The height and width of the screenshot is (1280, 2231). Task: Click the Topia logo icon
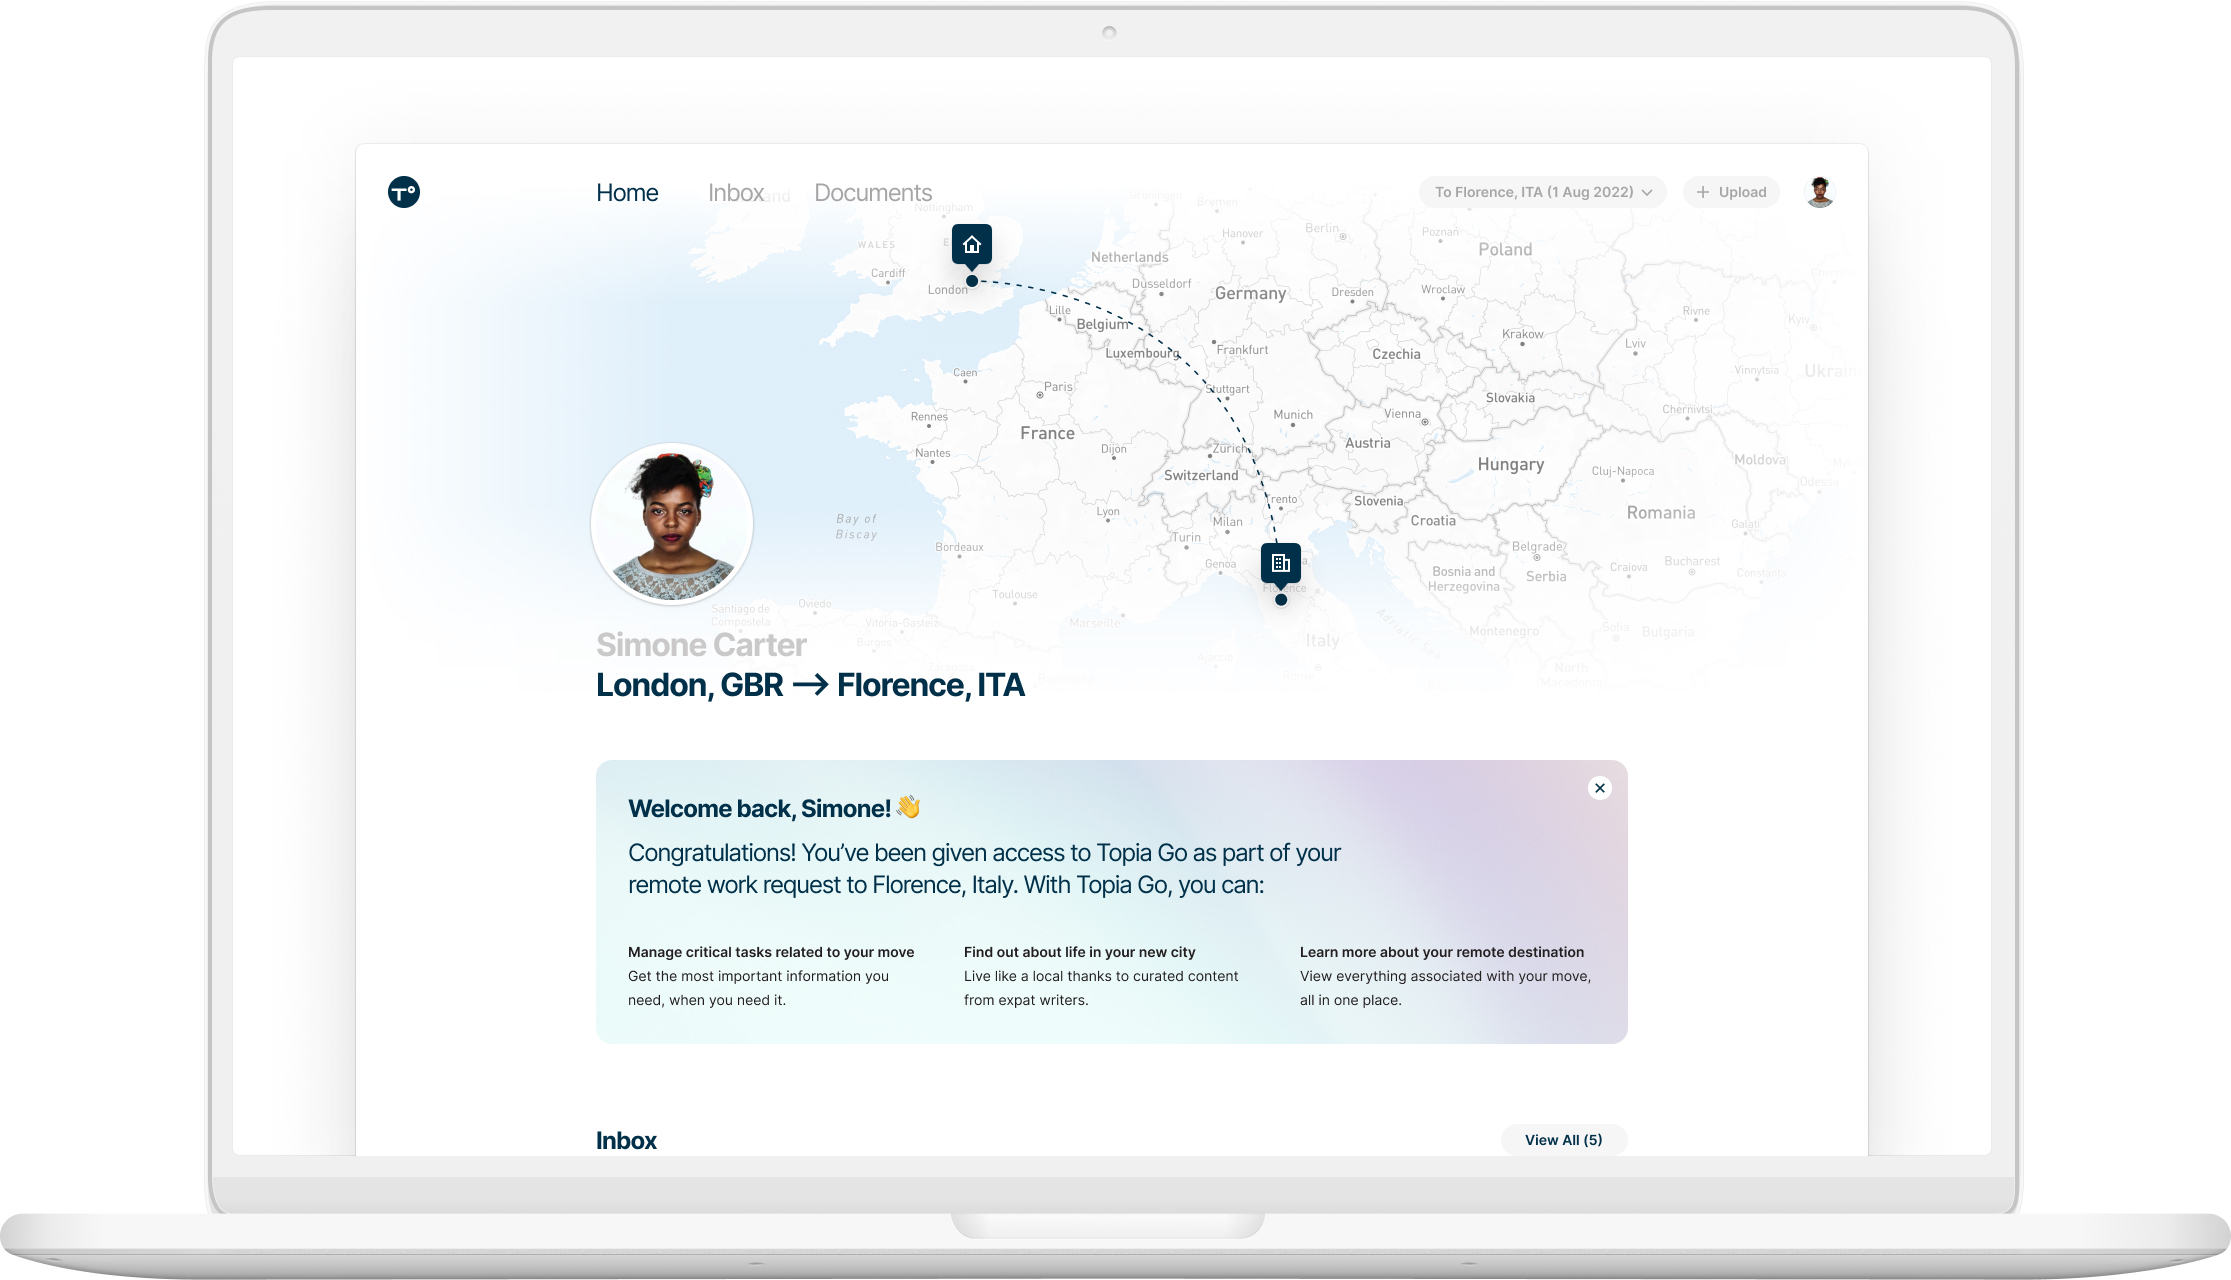404,192
